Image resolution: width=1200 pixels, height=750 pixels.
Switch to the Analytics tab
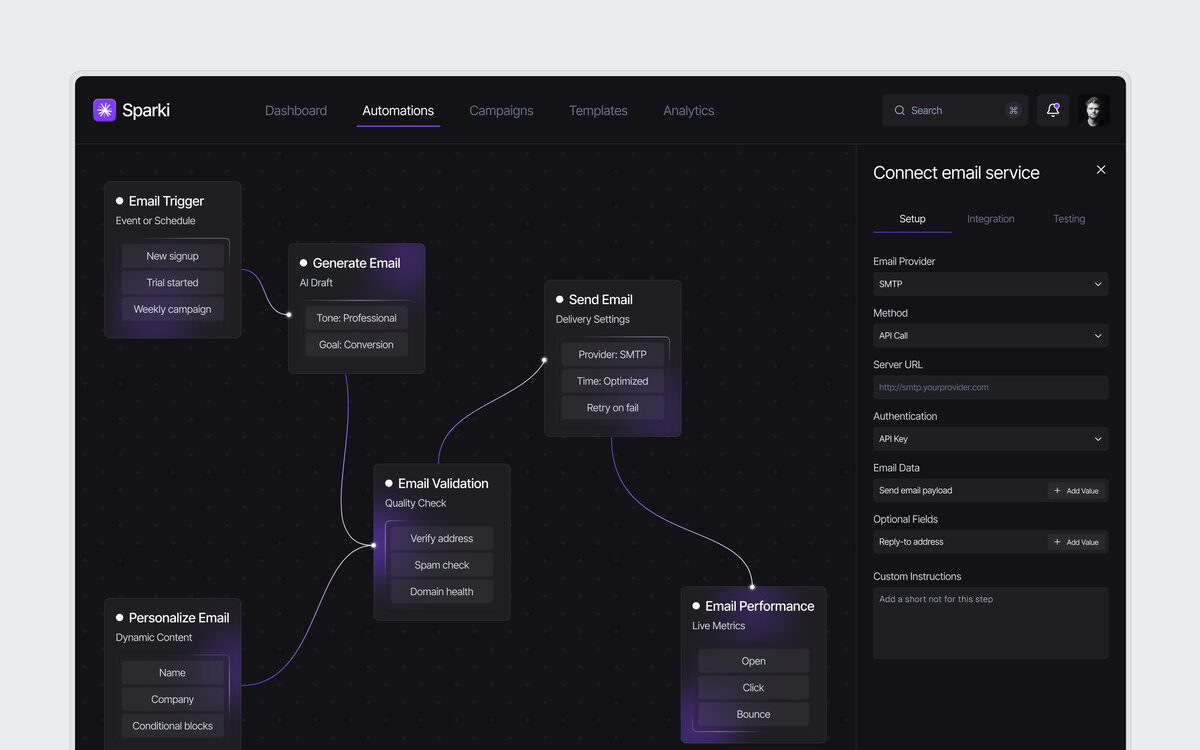689,111
